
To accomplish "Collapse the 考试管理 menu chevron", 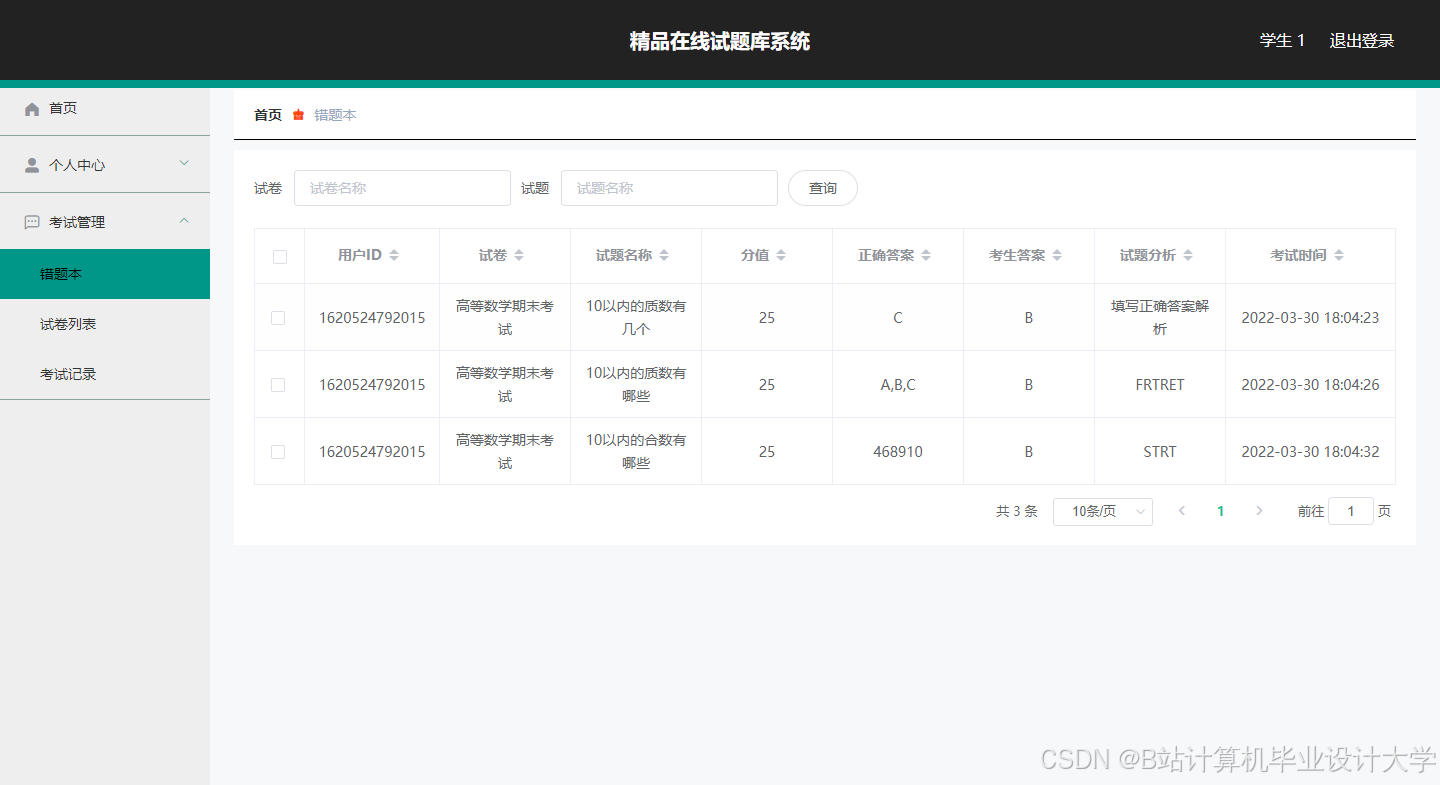I will click(184, 220).
